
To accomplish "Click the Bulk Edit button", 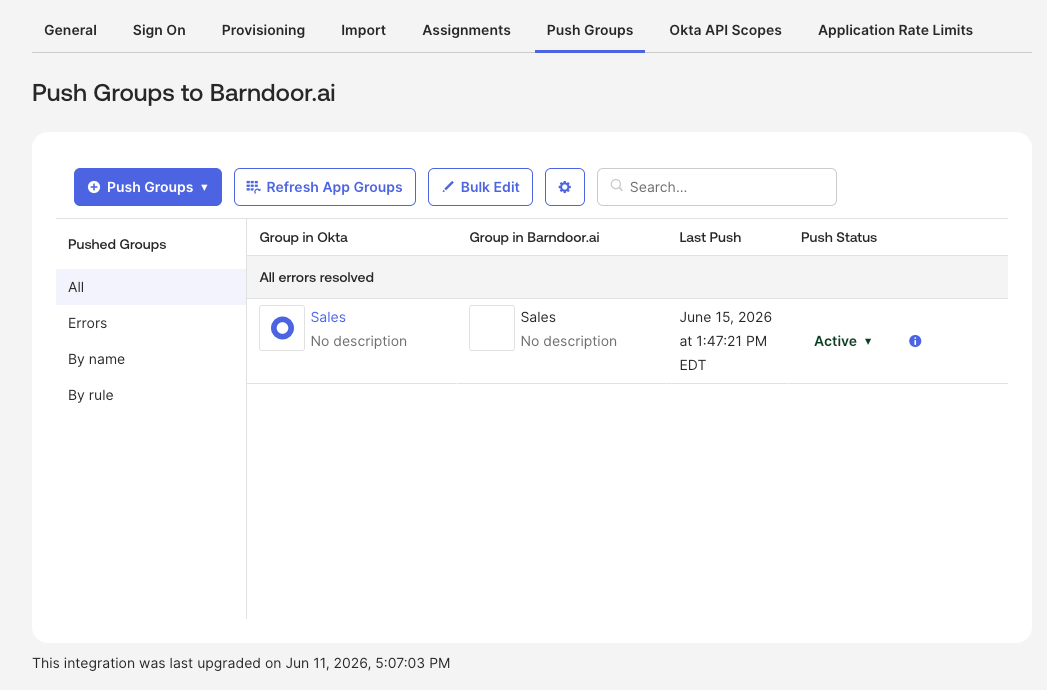I will click(x=480, y=187).
